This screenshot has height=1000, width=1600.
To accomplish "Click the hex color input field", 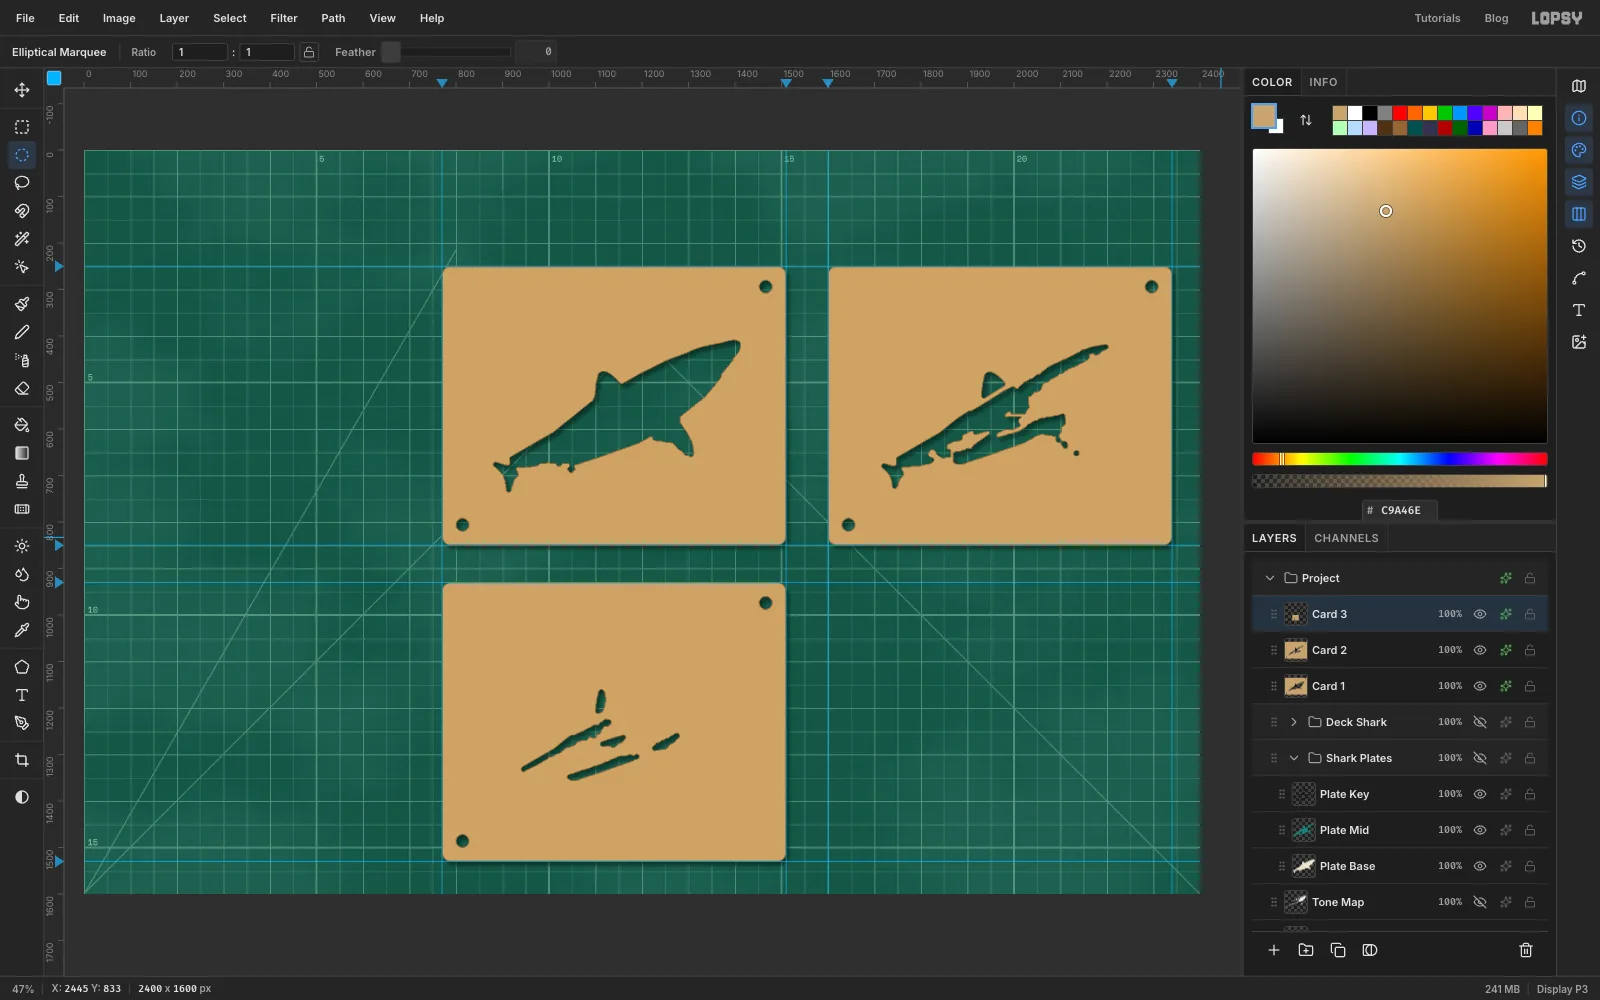I will coord(1400,510).
